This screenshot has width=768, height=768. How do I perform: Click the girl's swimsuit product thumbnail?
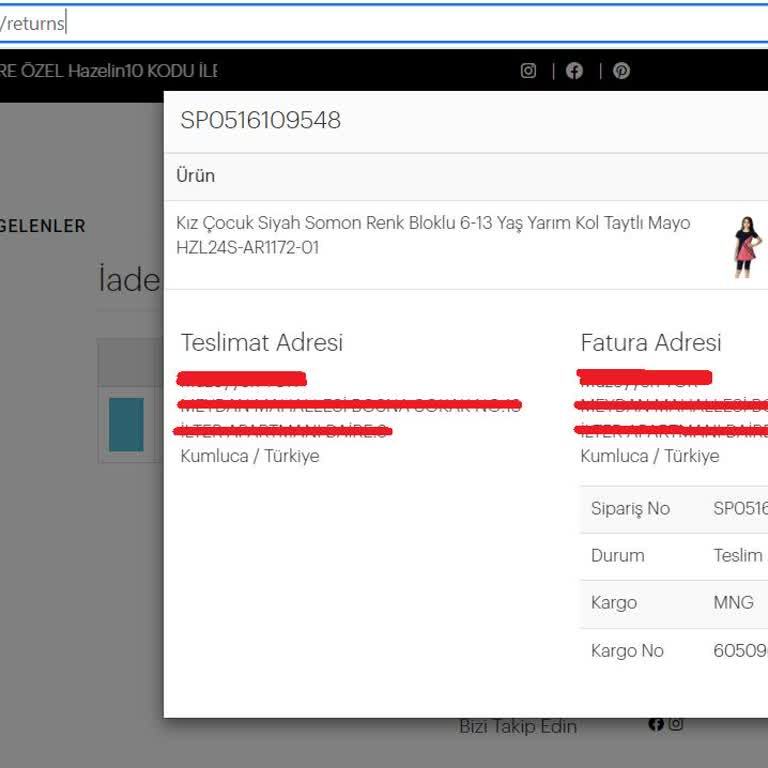(x=746, y=246)
